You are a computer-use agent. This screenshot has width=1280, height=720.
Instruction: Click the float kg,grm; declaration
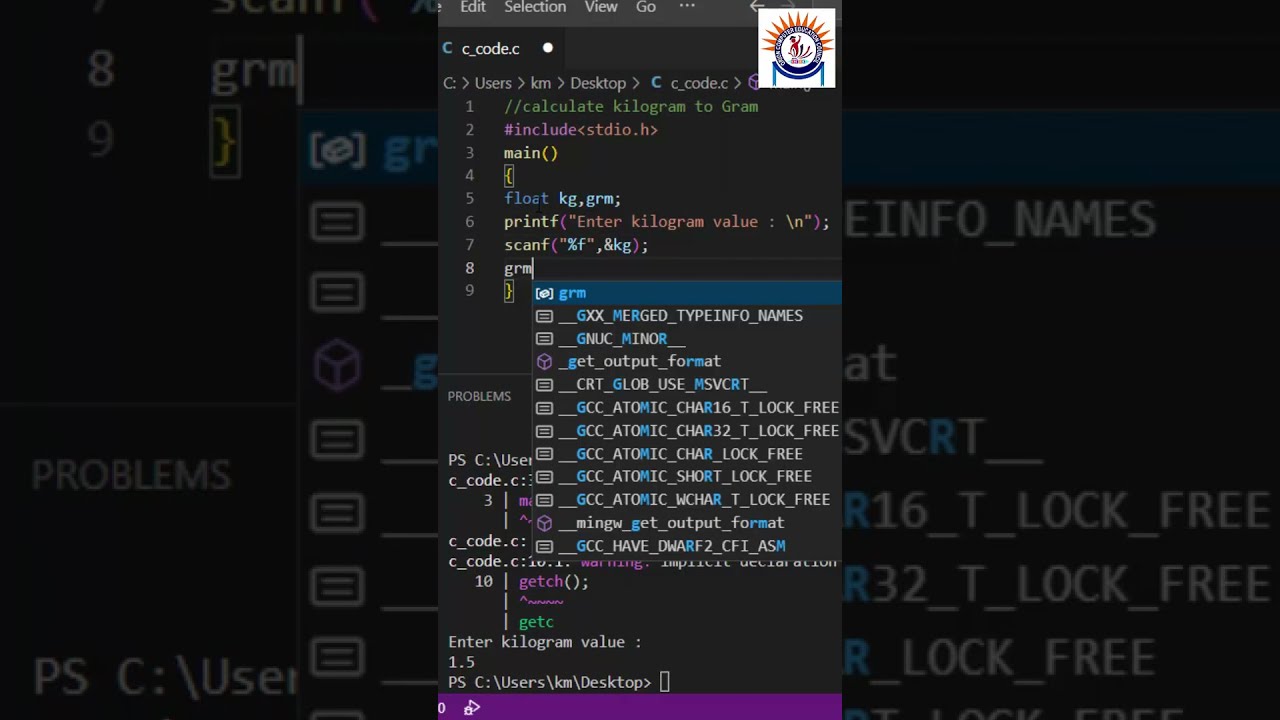[563, 199]
